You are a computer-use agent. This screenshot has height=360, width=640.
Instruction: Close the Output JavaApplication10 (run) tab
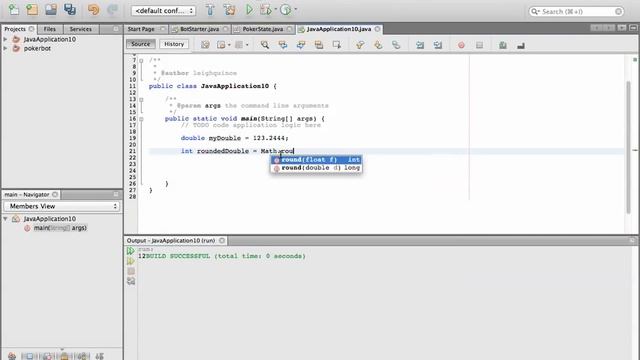pos(222,240)
